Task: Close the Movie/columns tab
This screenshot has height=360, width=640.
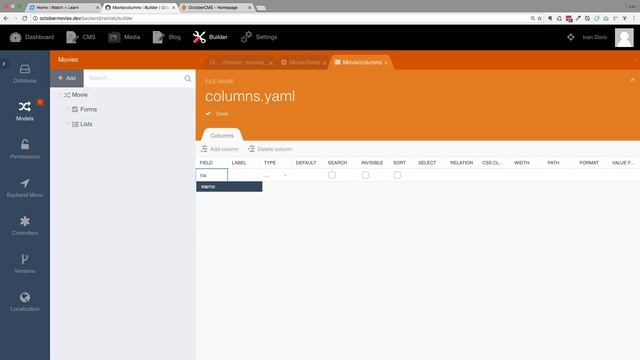Action: click(x=386, y=63)
